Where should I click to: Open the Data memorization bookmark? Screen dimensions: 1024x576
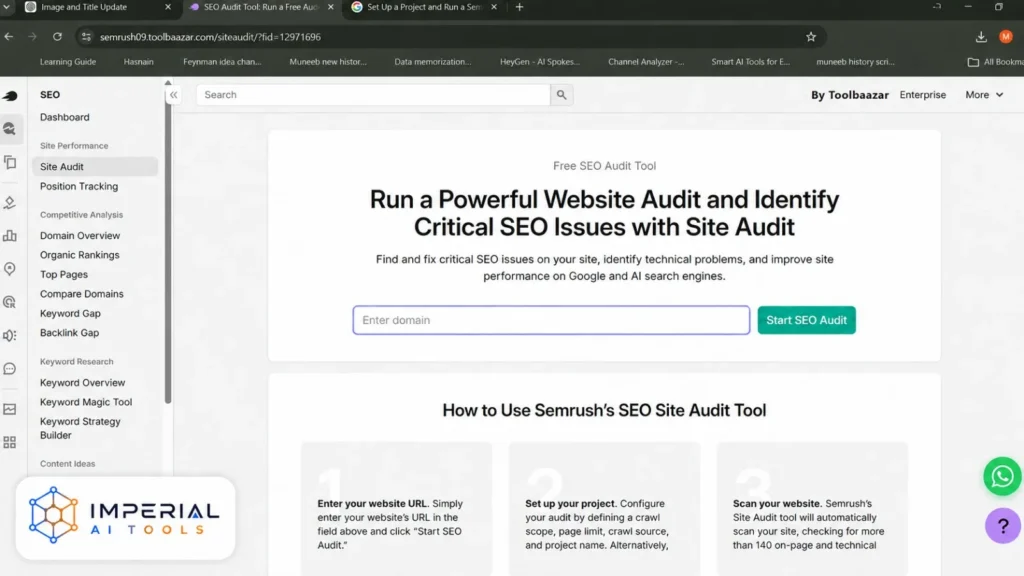(432, 61)
